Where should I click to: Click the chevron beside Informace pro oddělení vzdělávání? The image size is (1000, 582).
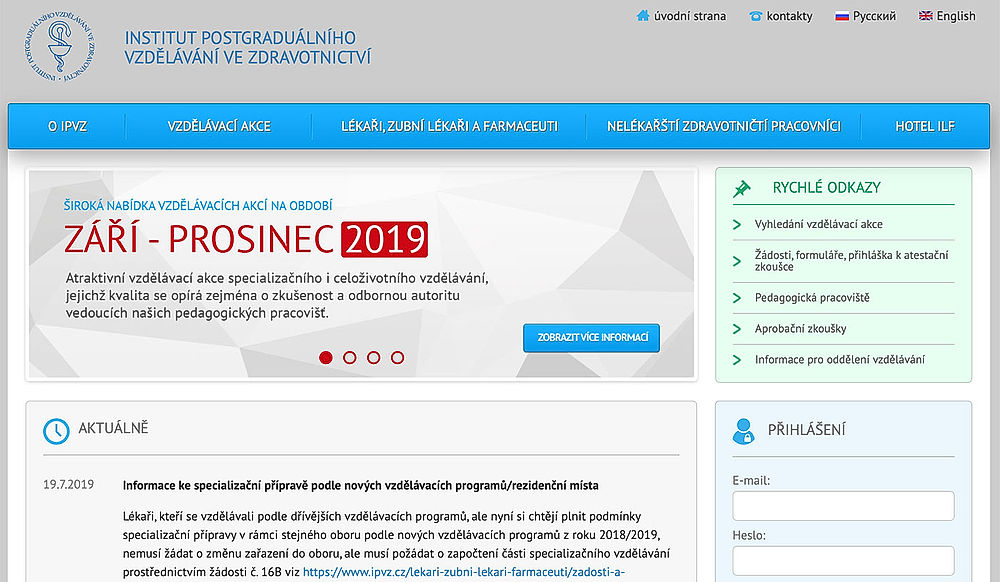[737, 360]
